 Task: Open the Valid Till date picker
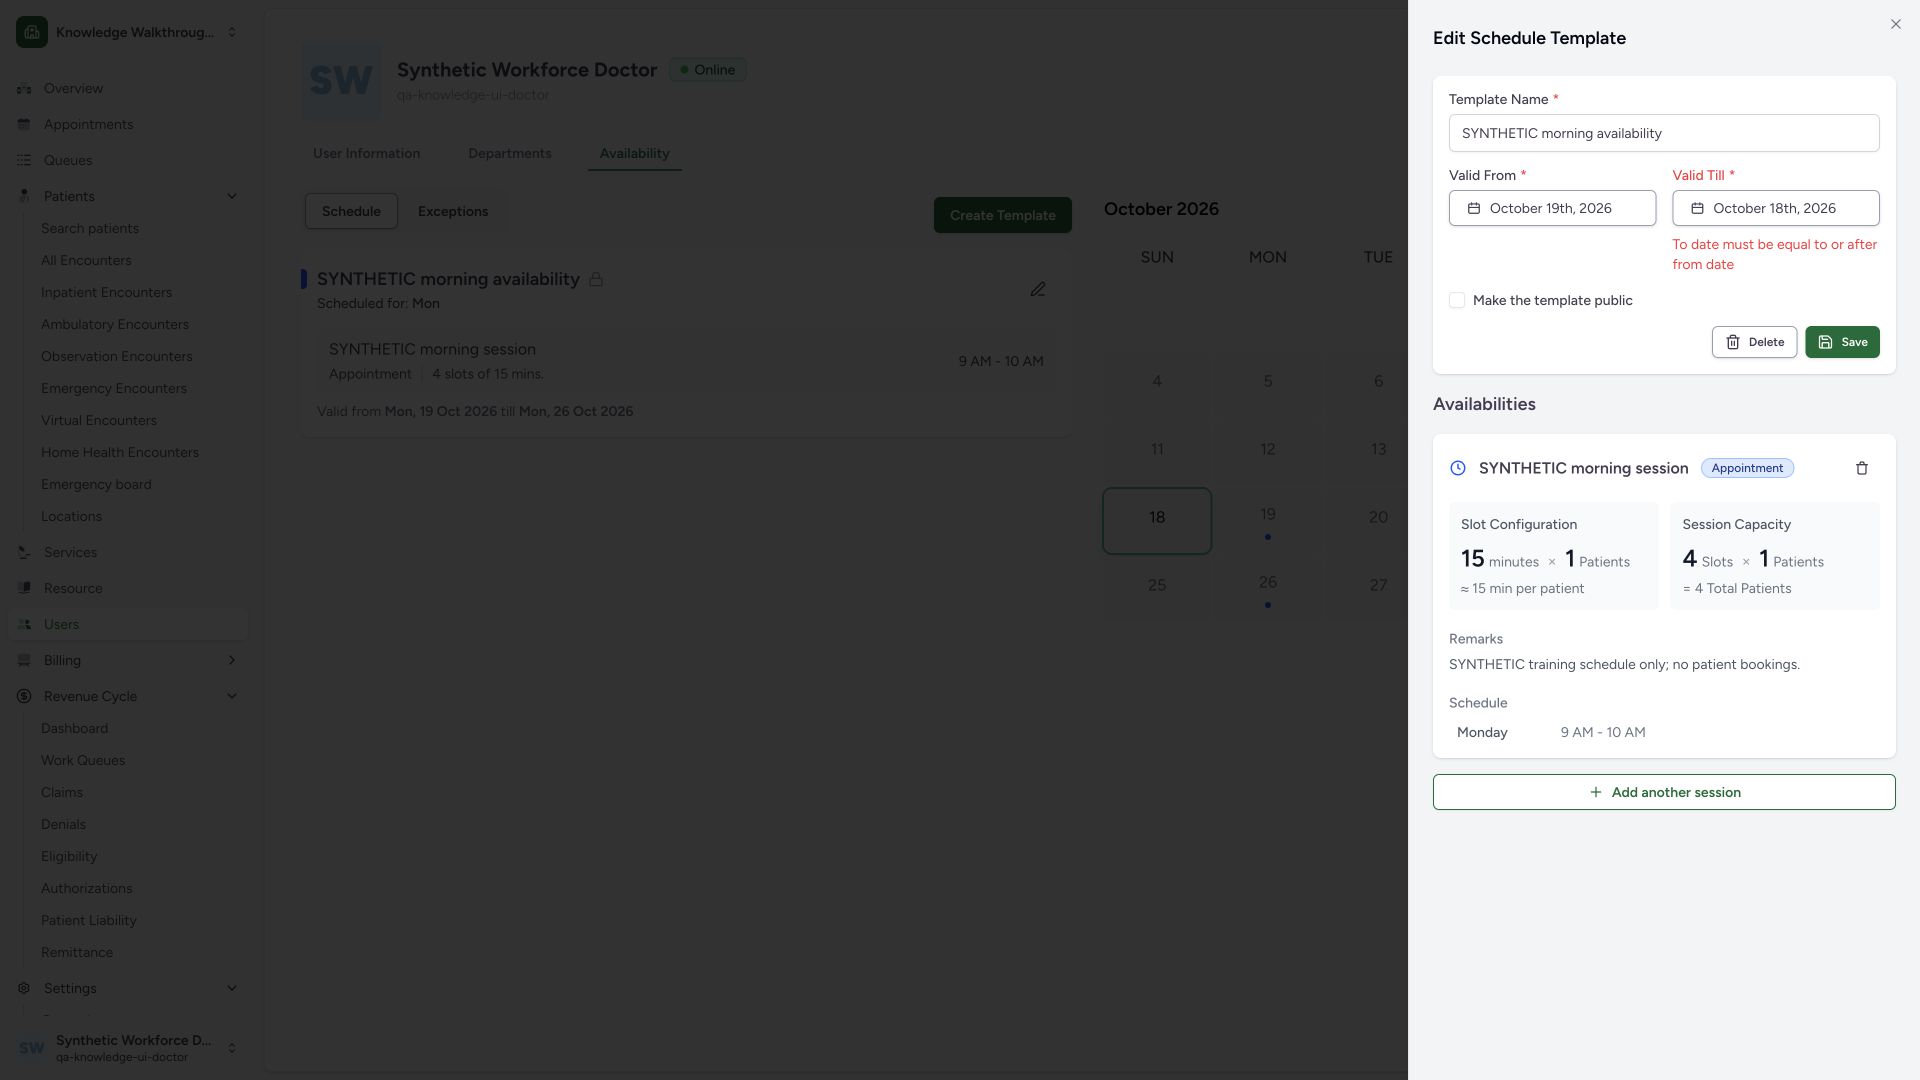pos(1775,208)
